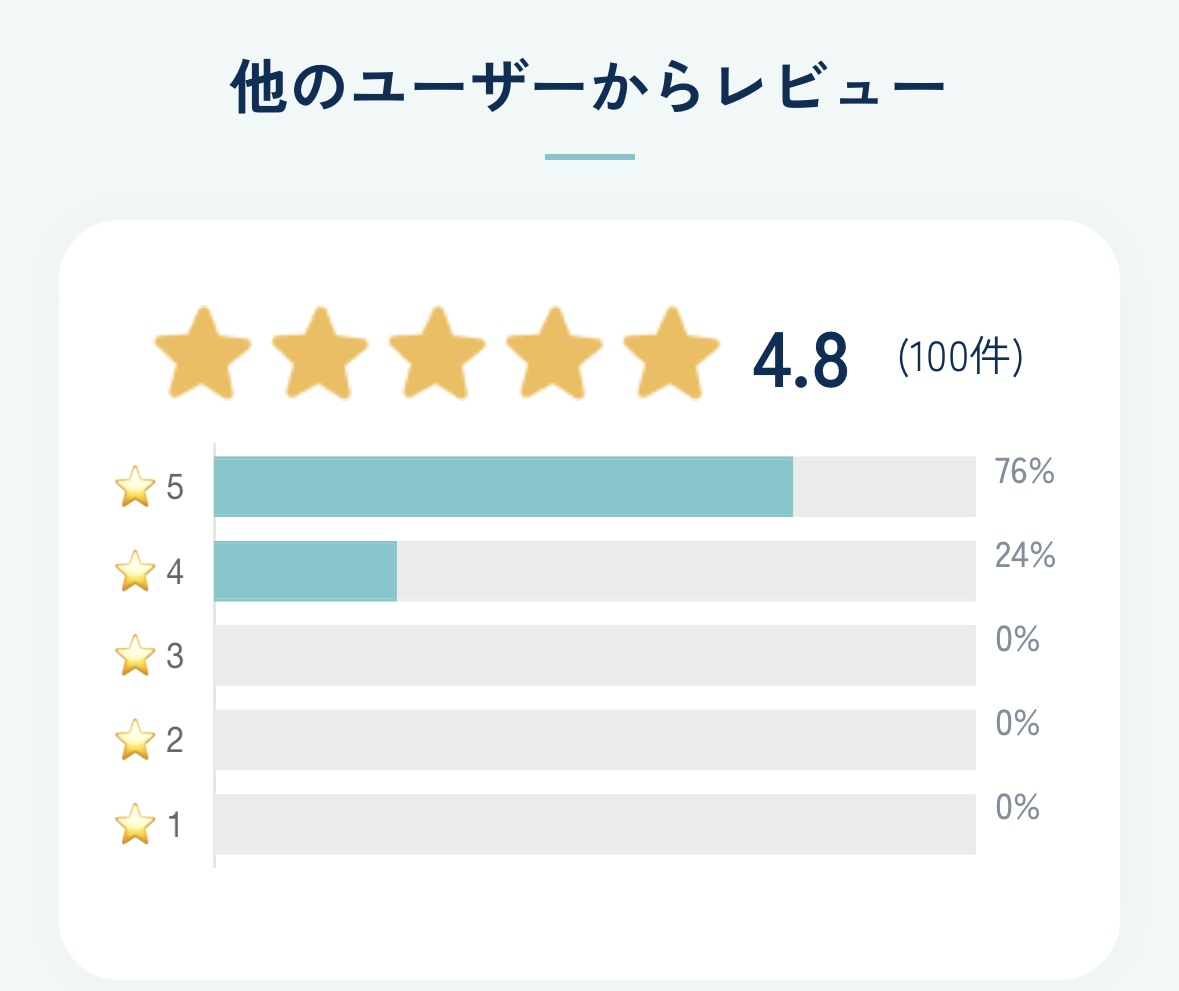Click the fifth large gold rating star
Screen dimensions: 1179x991
coord(671,353)
